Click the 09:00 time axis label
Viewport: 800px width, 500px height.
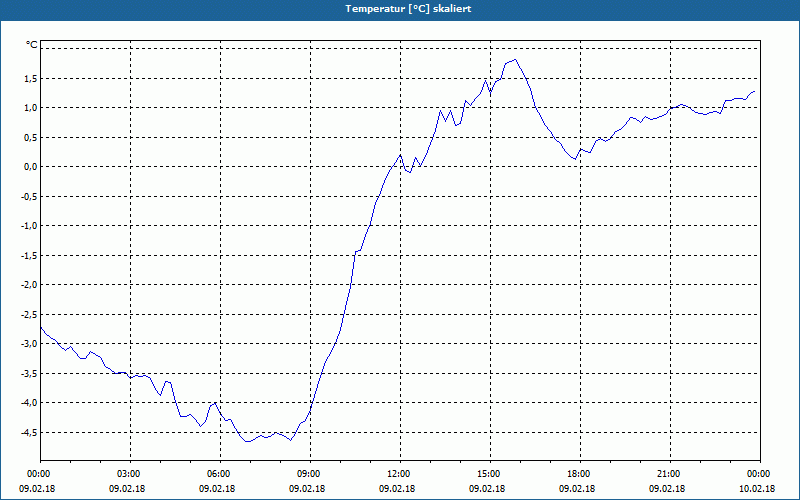click(308, 474)
